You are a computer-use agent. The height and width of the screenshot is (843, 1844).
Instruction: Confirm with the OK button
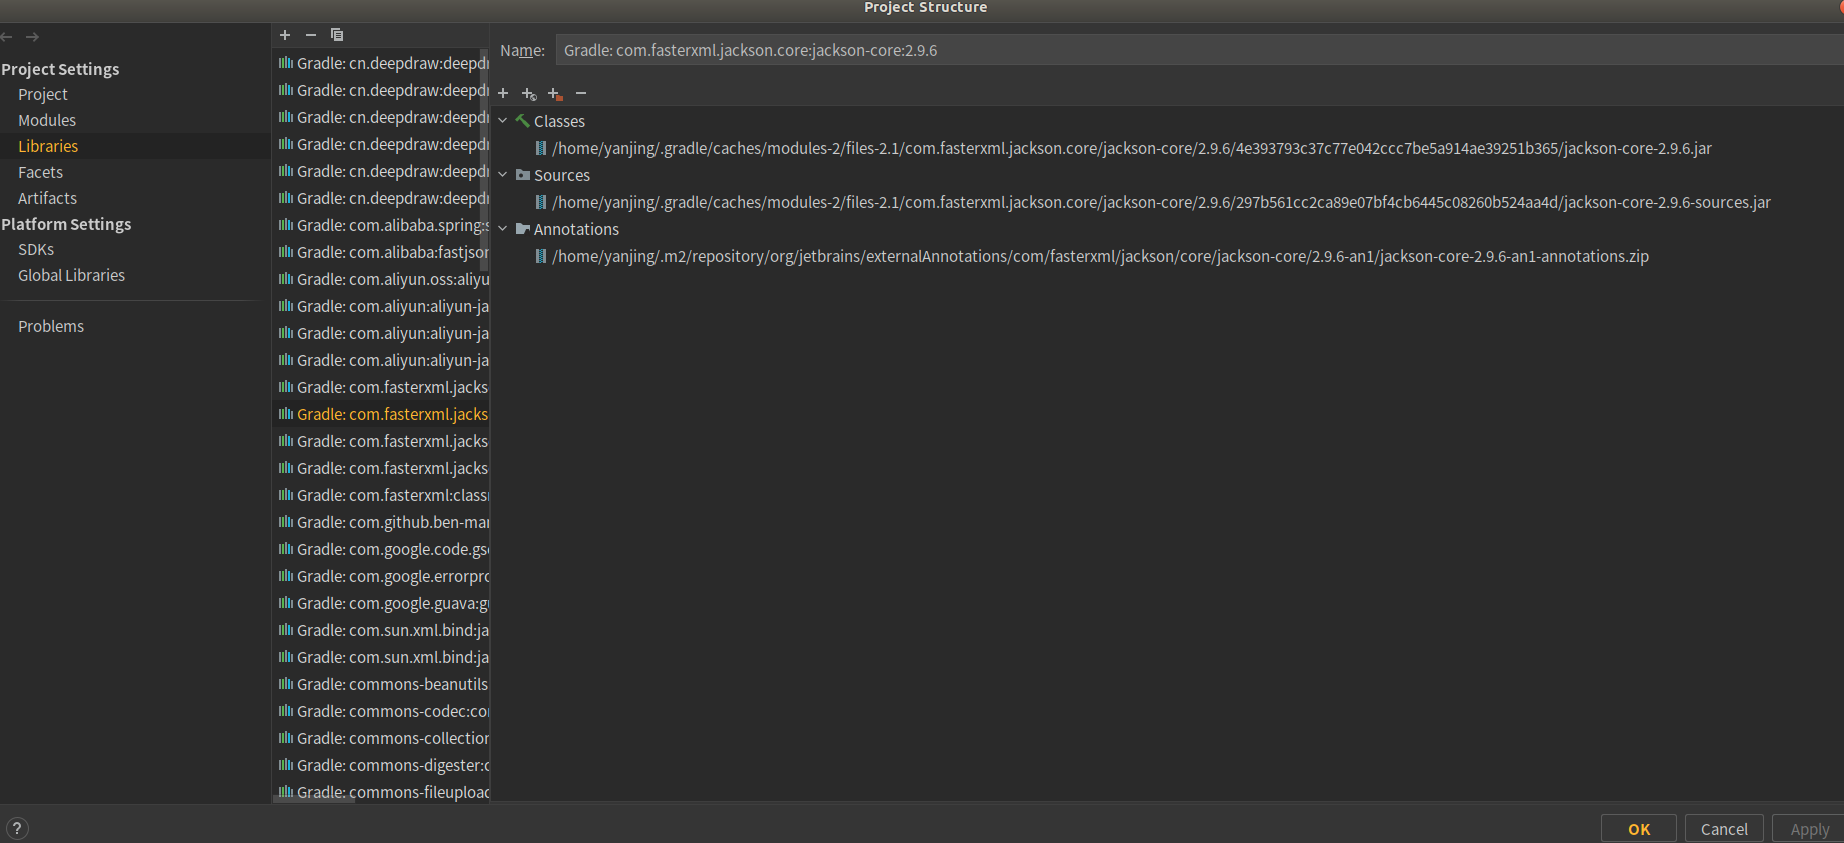pyautogui.click(x=1638, y=829)
